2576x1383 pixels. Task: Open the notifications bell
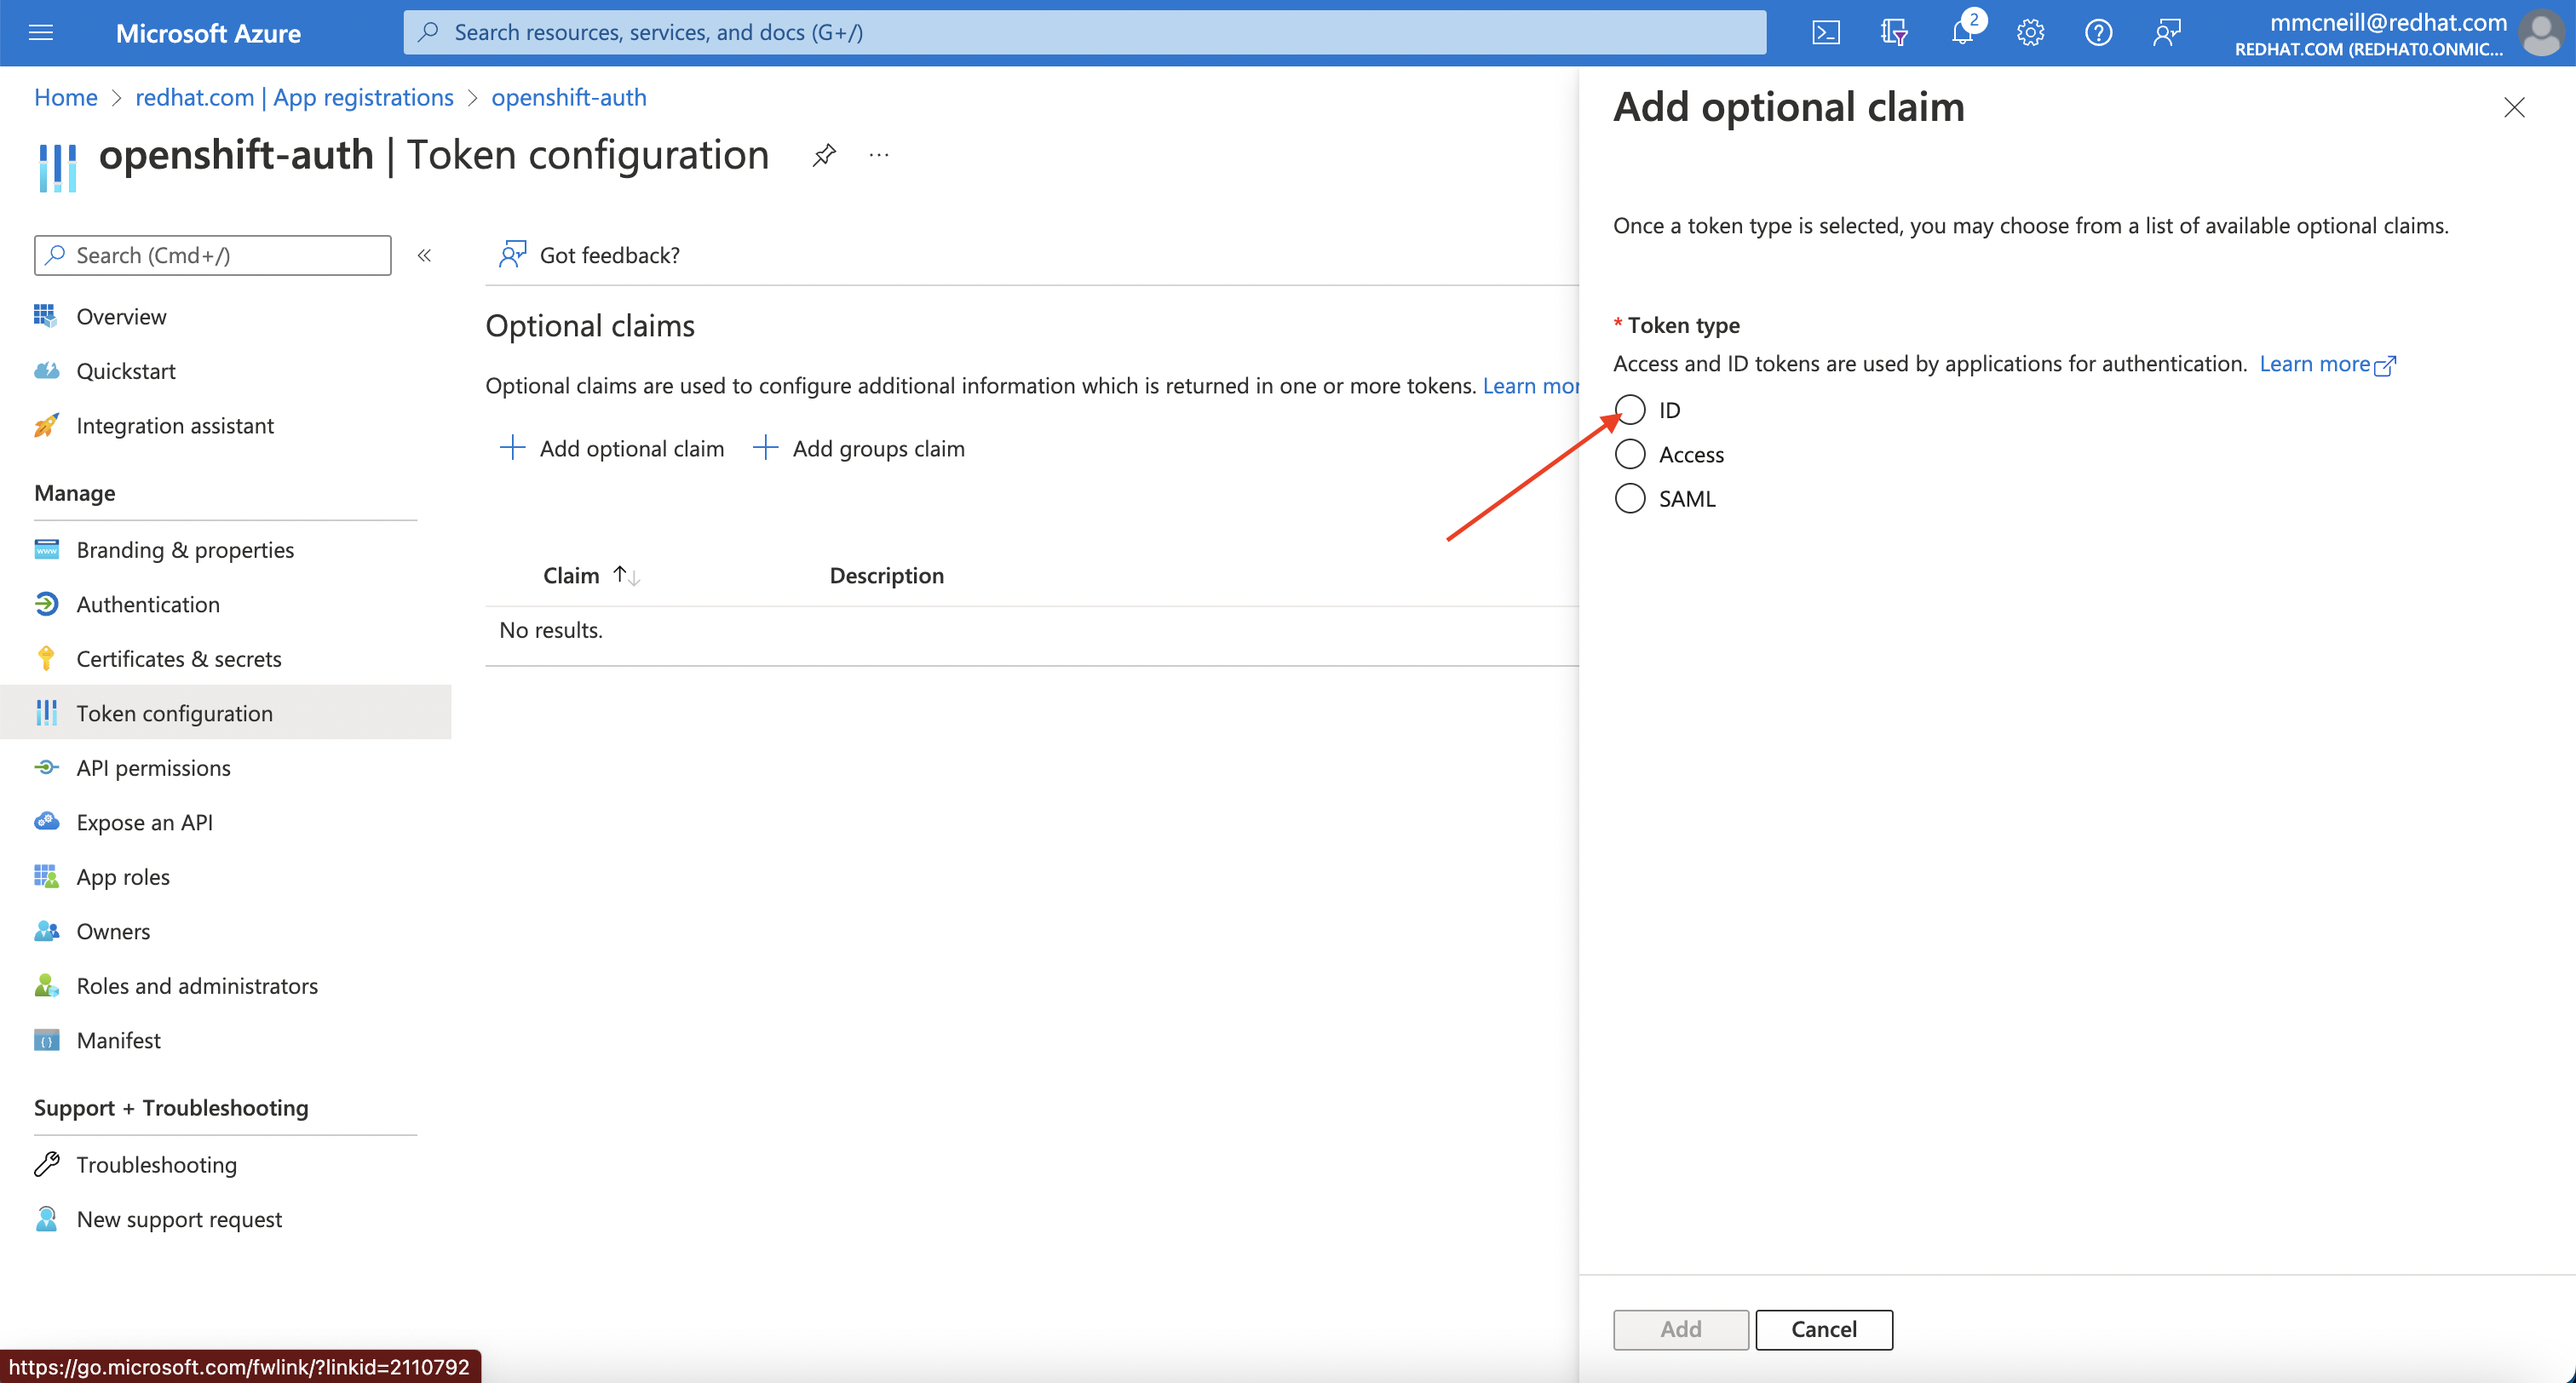(x=1962, y=32)
